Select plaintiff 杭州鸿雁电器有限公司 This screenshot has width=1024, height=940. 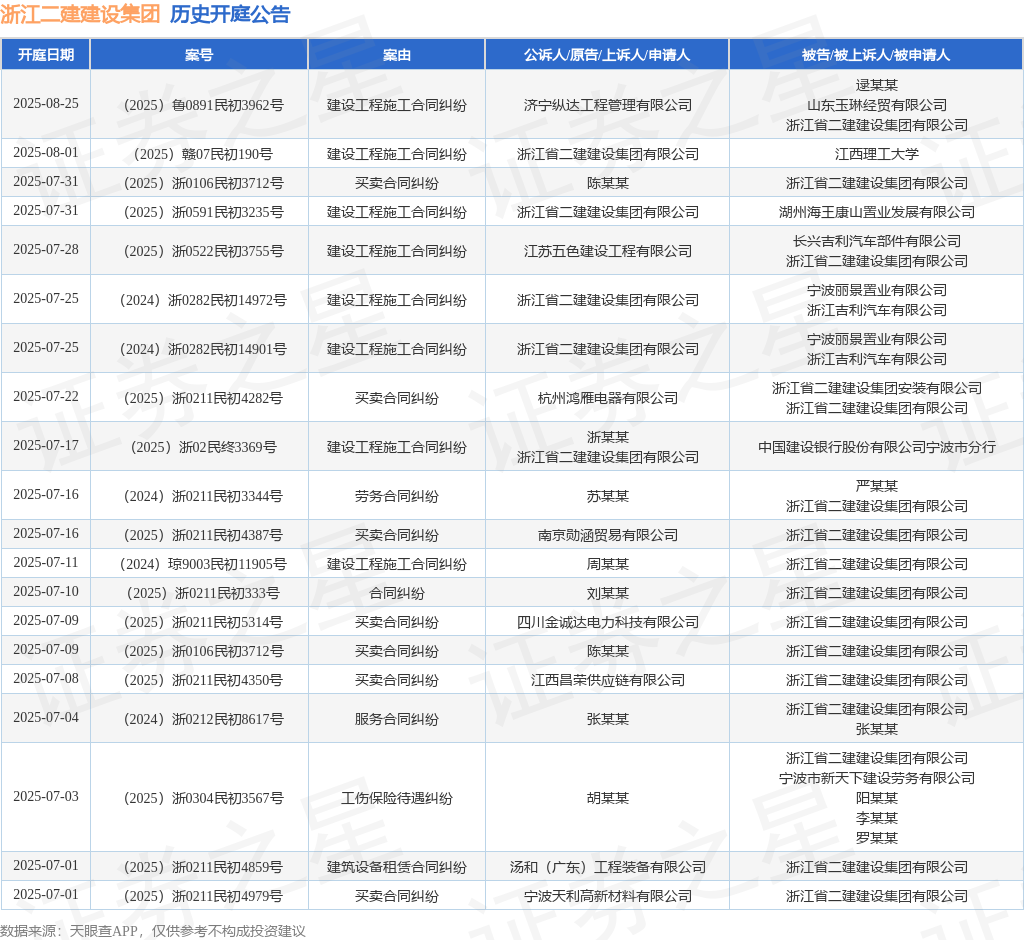[x=607, y=398]
